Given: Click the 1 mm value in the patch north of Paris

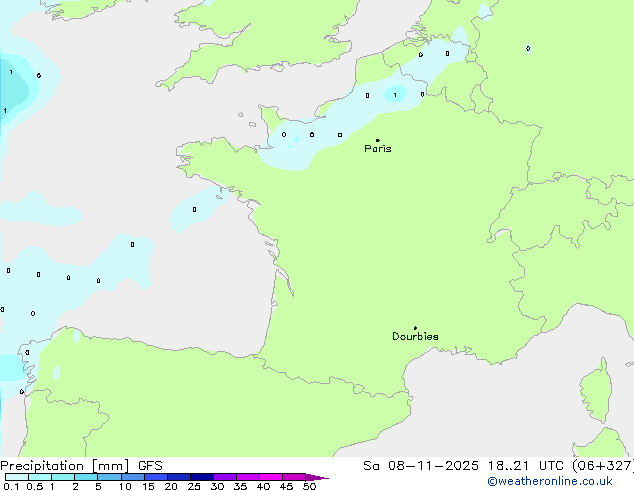Looking at the screenshot, I should pyautogui.click(x=395, y=95).
